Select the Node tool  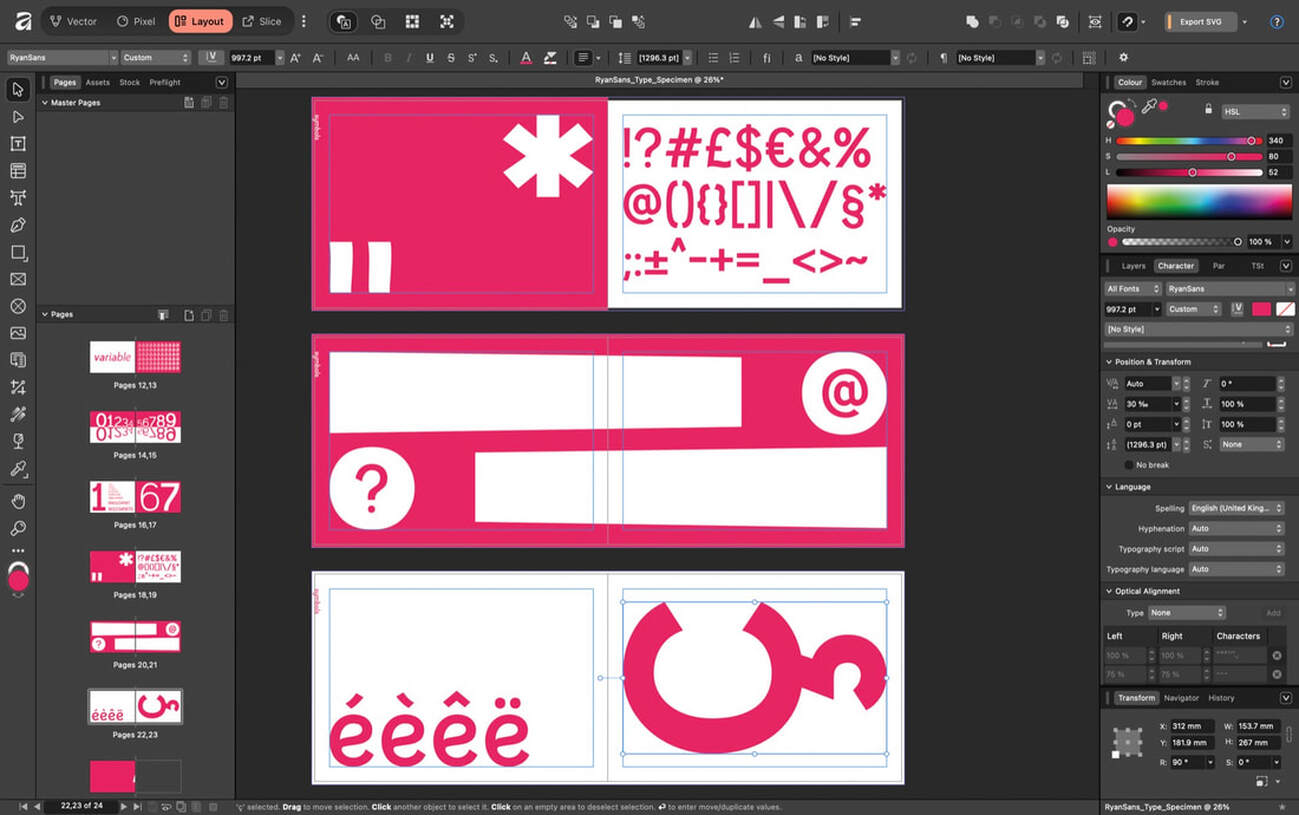[x=18, y=117]
